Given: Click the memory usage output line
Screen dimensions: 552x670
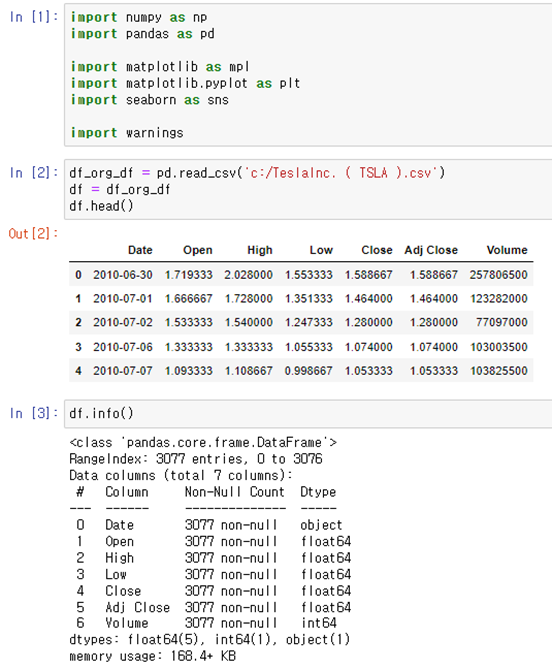Looking at the screenshot, I should (x=153, y=656).
